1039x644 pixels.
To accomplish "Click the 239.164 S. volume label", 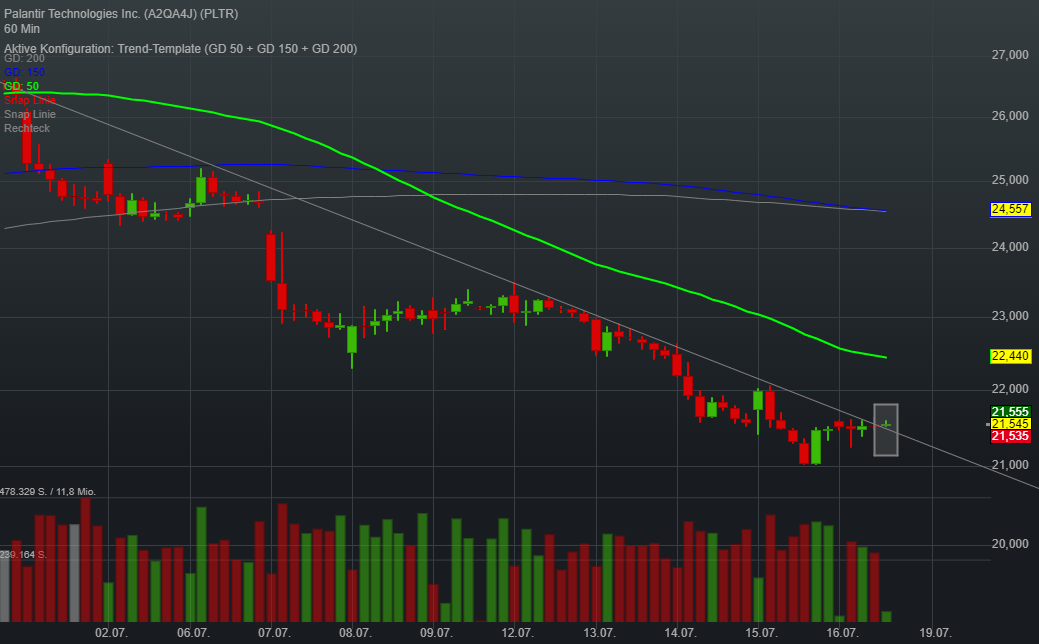I will coord(24,555).
